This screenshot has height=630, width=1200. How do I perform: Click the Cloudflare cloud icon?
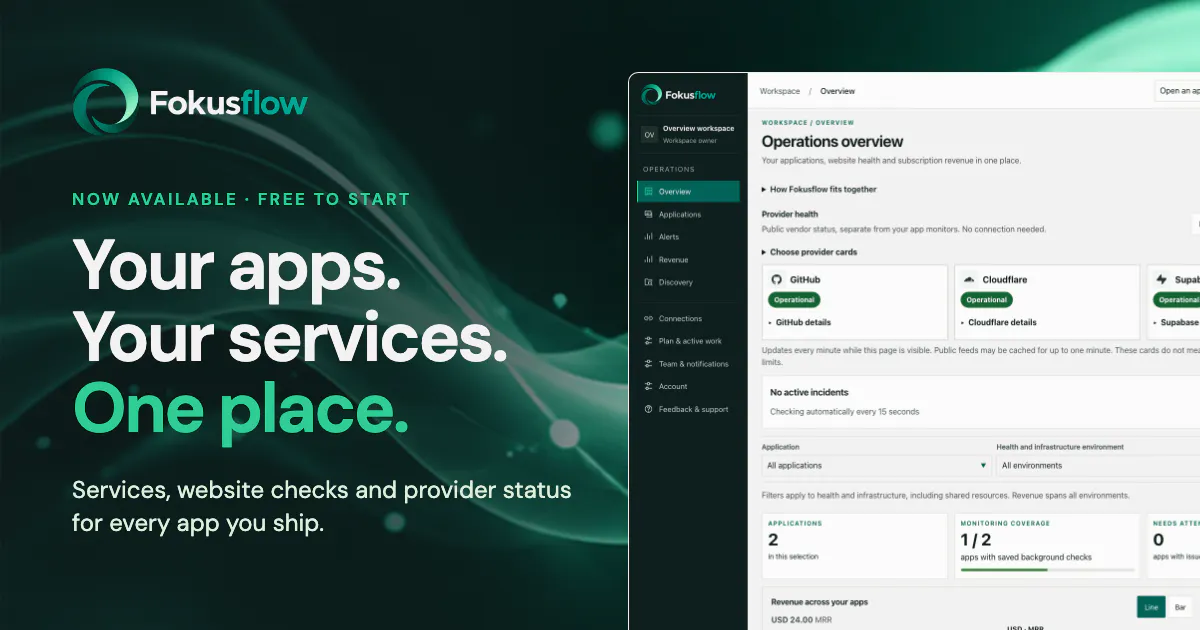coord(968,280)
